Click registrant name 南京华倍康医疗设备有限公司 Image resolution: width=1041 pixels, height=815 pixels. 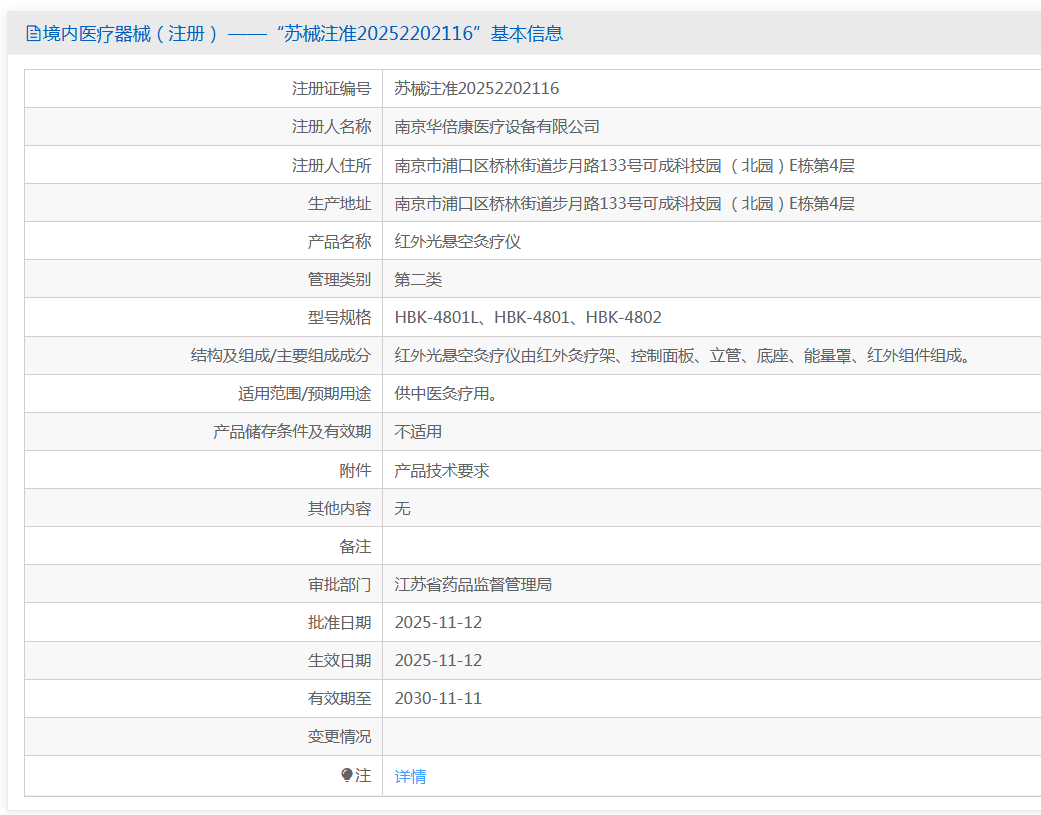(497, 127)
